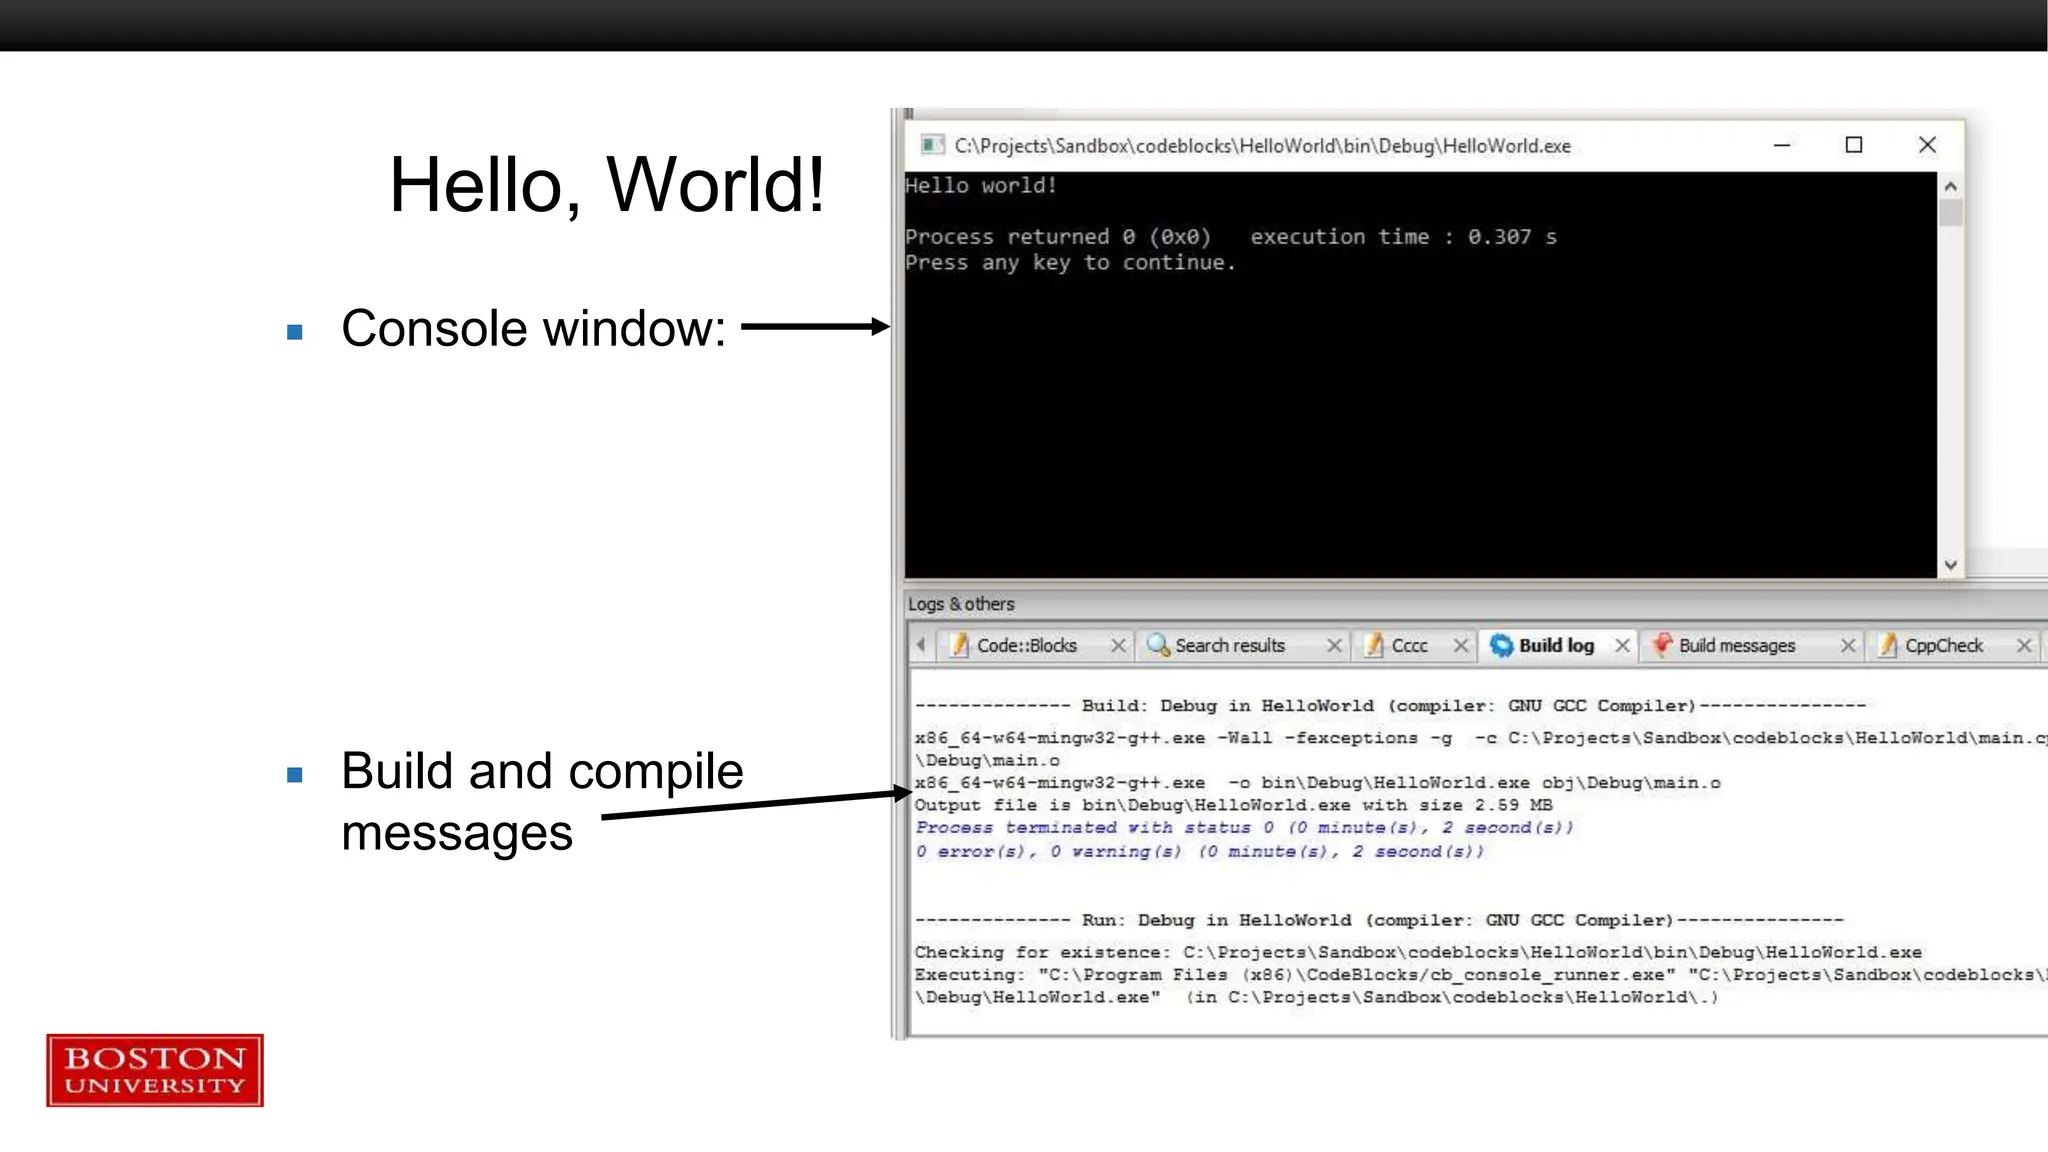Viewport: 2048px width, 1152px height.
Task: Click 'Process terminated with status 0' line
Action: pos(1244,828)
